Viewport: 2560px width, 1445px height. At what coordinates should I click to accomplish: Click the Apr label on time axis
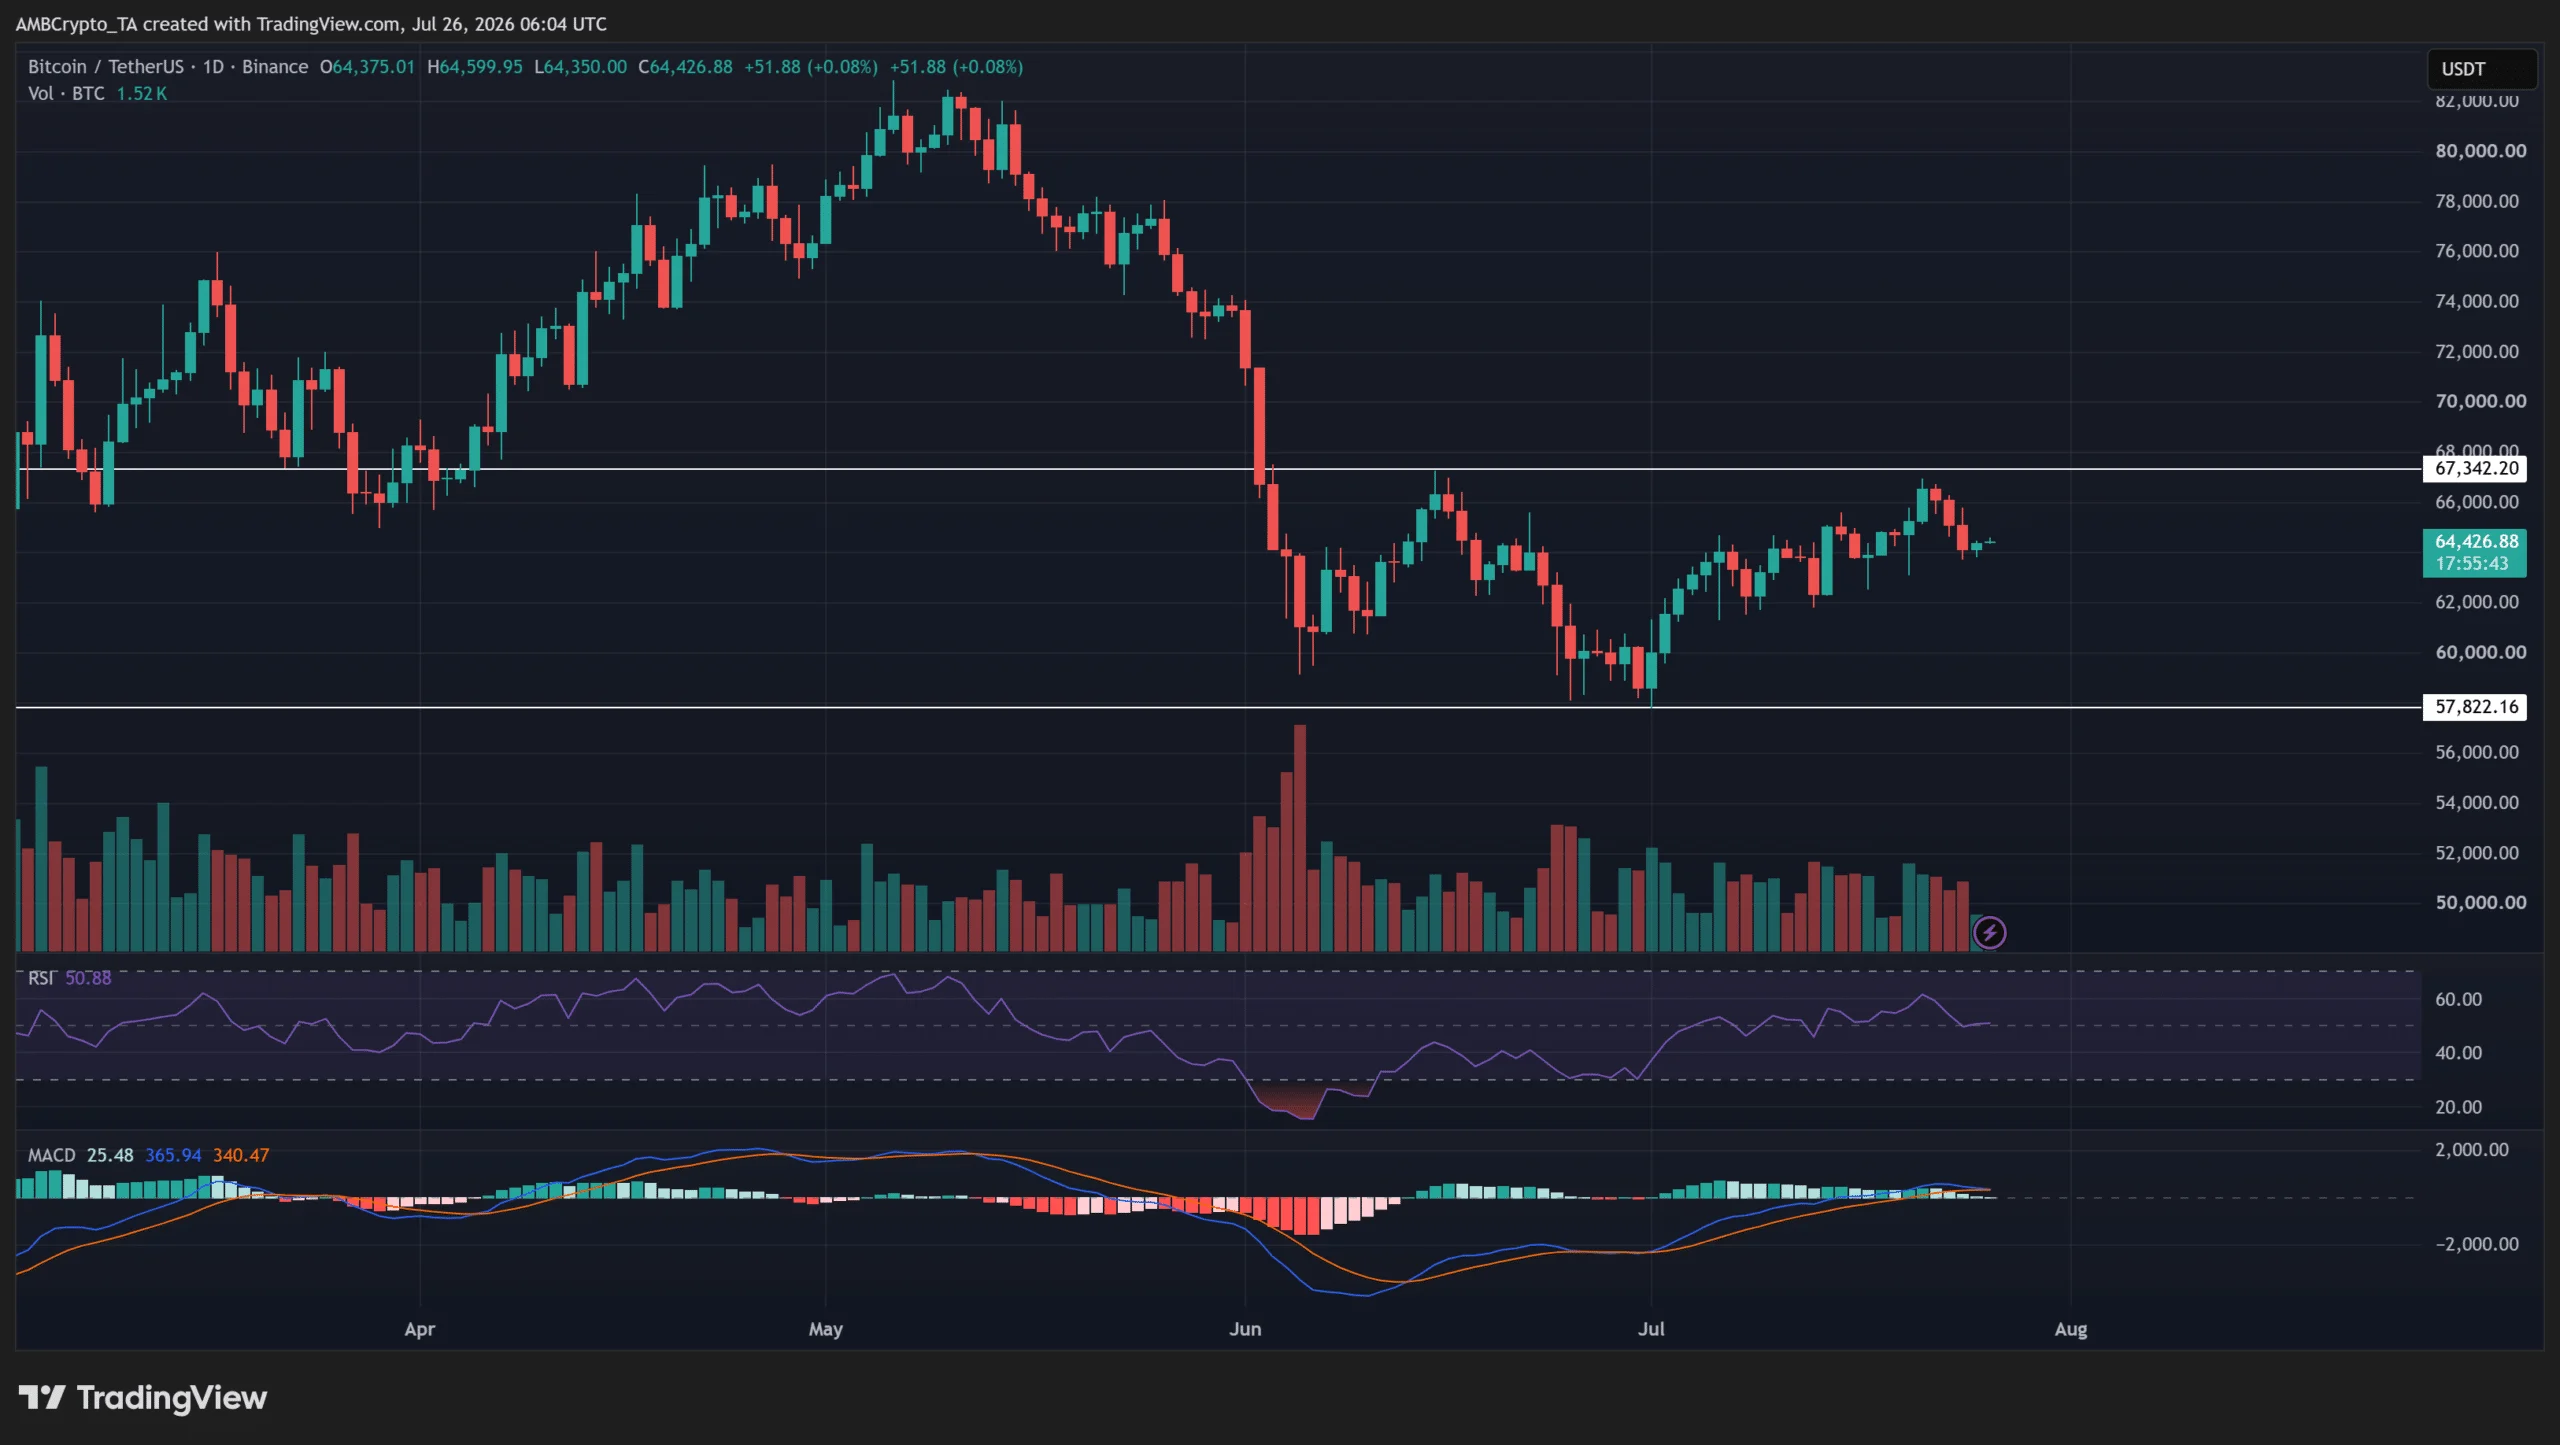[x=420, y=1329]
